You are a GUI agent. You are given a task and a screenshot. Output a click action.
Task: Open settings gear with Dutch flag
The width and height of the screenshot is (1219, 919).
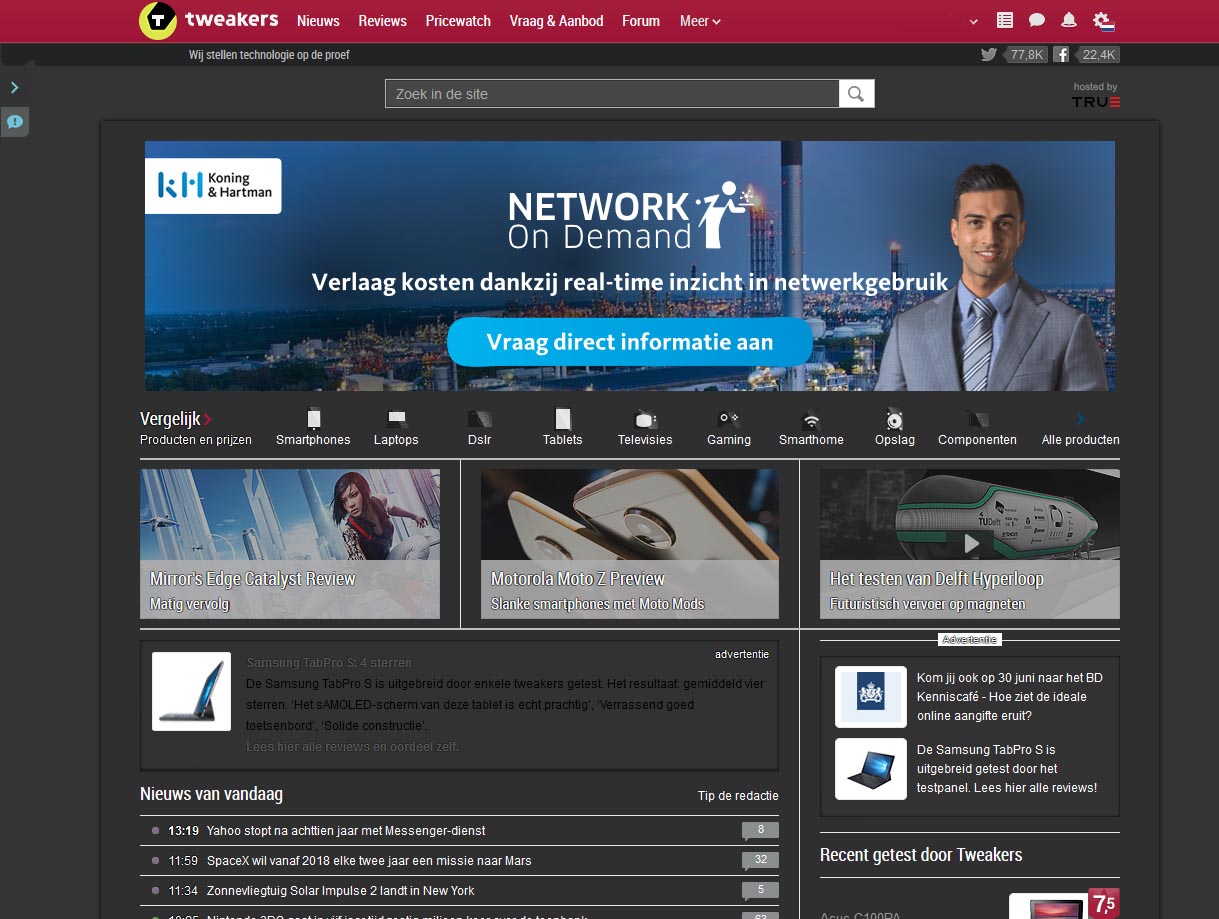coord(1103,21)
